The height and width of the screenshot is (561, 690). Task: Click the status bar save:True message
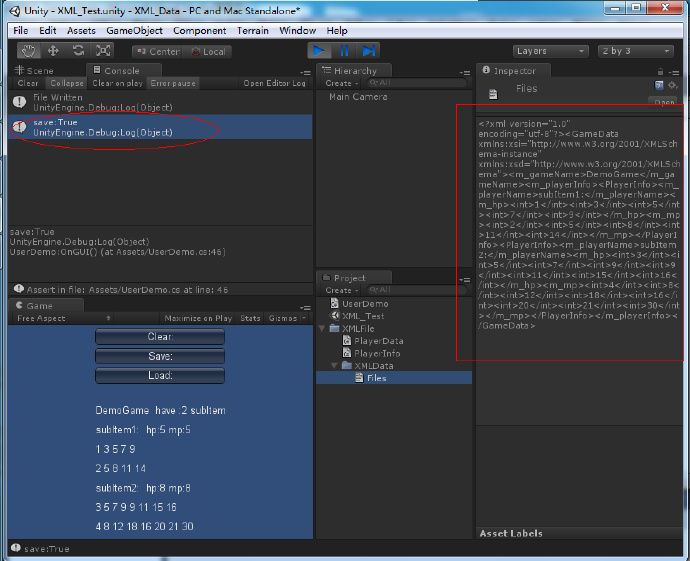pos(47,549)
